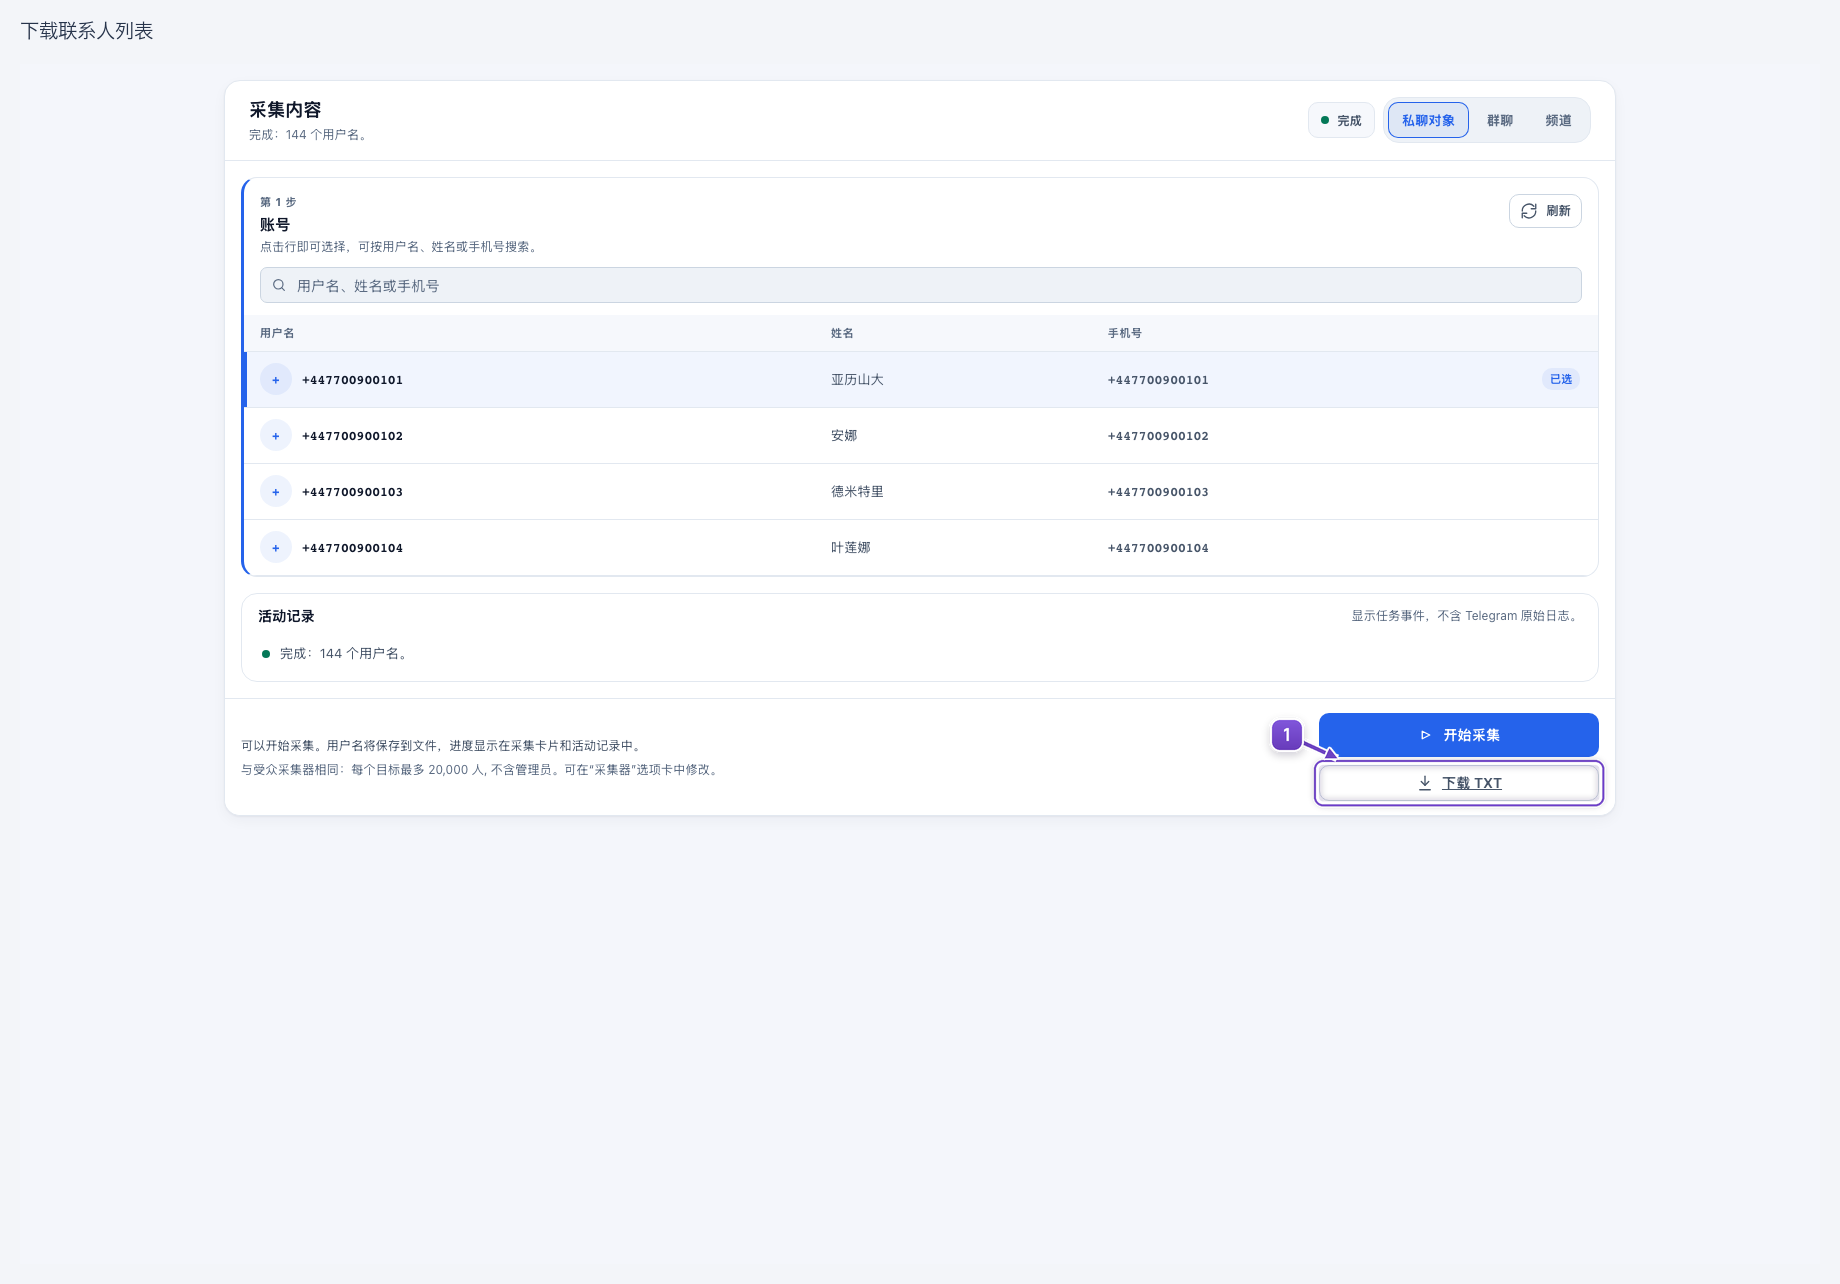Click the 手机号 column header
Screen dimensions: 1840x1284
pos(1125,333)
